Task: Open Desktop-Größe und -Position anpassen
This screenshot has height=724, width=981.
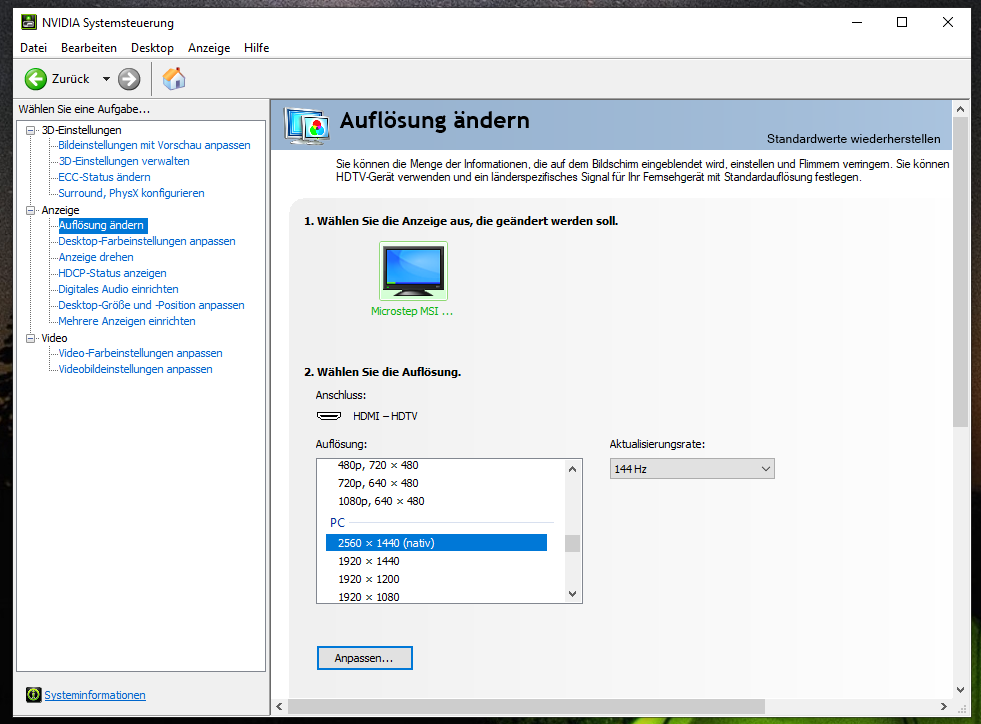Action: pyautogui.click(x=151, y=305)
